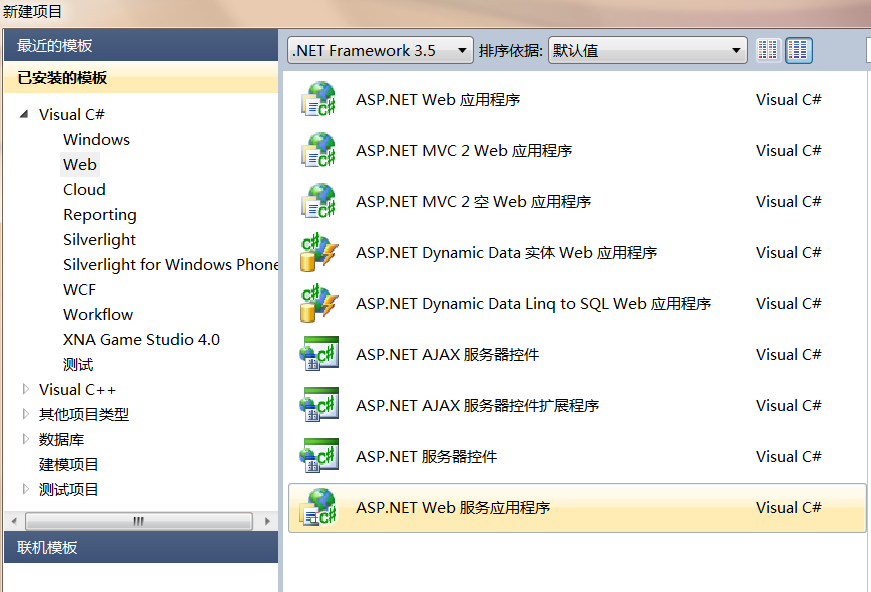The image size is (871, 592).
Task: Select the WCF category
Action: (x=79, y=289)
